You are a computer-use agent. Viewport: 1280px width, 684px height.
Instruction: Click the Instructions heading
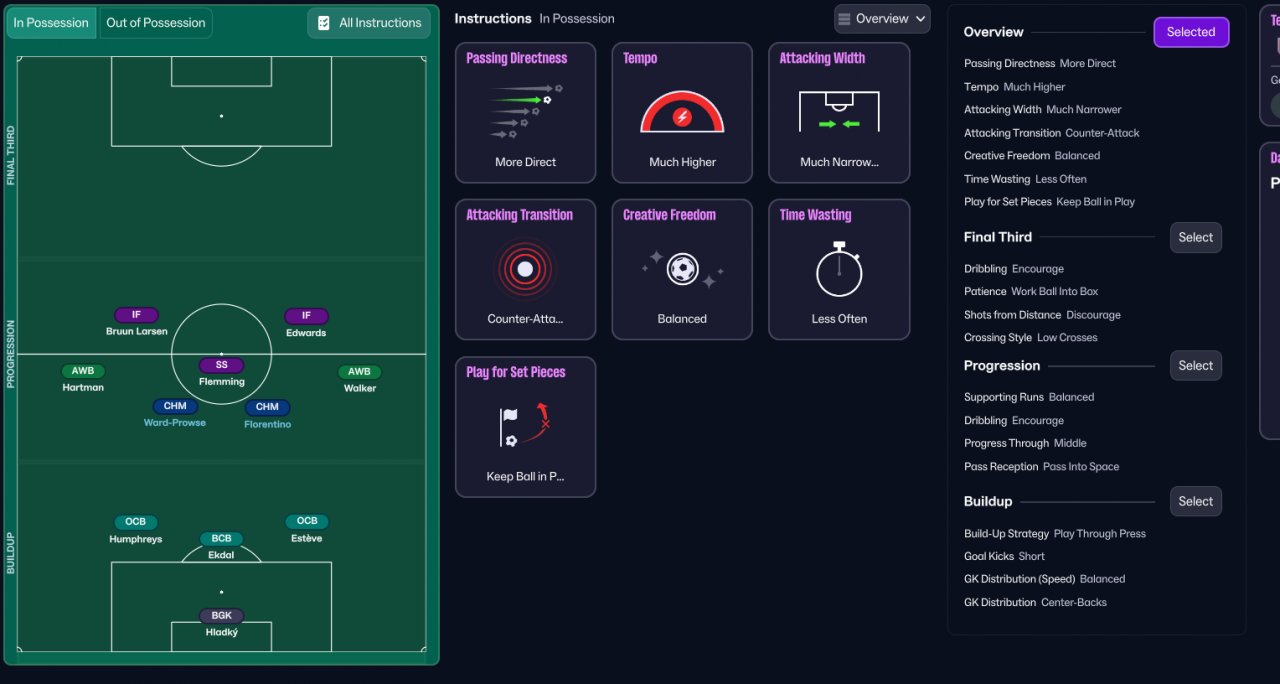point(493,19)
